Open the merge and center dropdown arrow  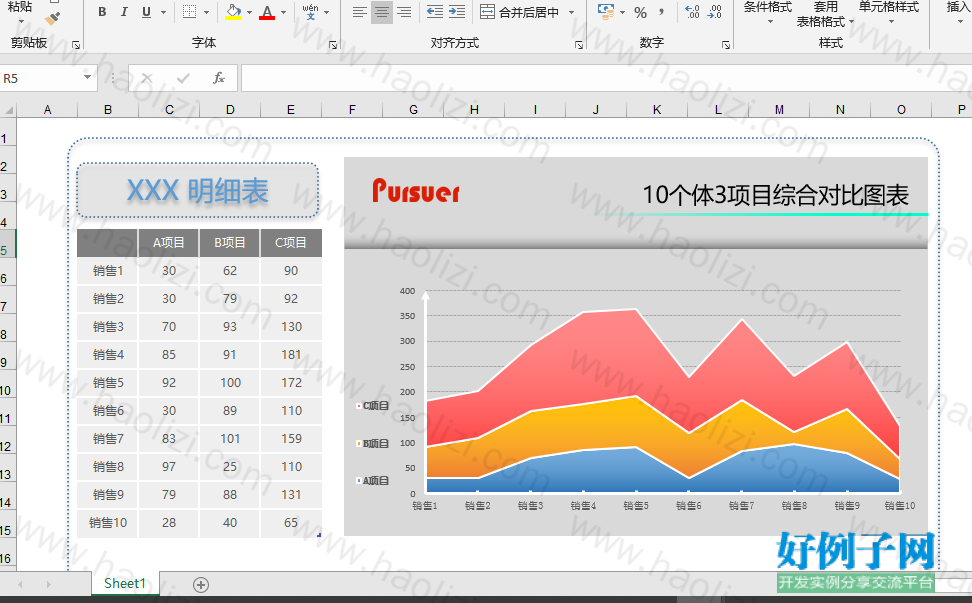click(x=571, y=12)
